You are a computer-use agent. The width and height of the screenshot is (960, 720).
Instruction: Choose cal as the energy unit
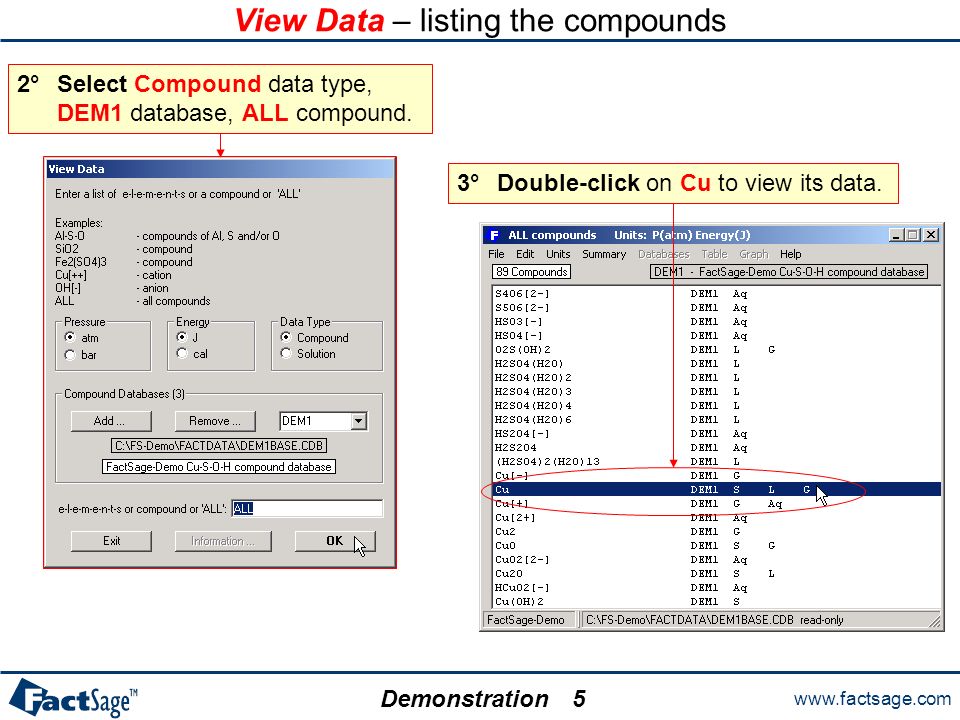point(182,353)
